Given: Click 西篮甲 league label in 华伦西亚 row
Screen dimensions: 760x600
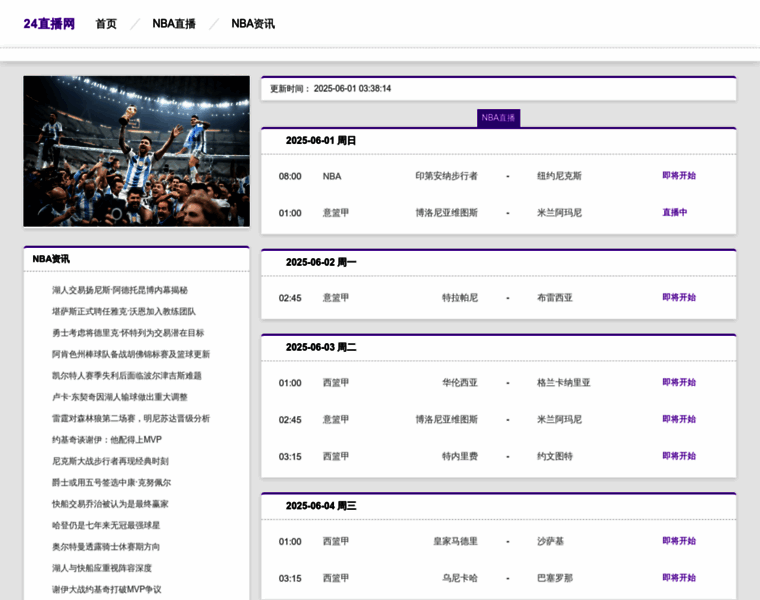Looking at the screenshot, I should [x=336, y=383].
